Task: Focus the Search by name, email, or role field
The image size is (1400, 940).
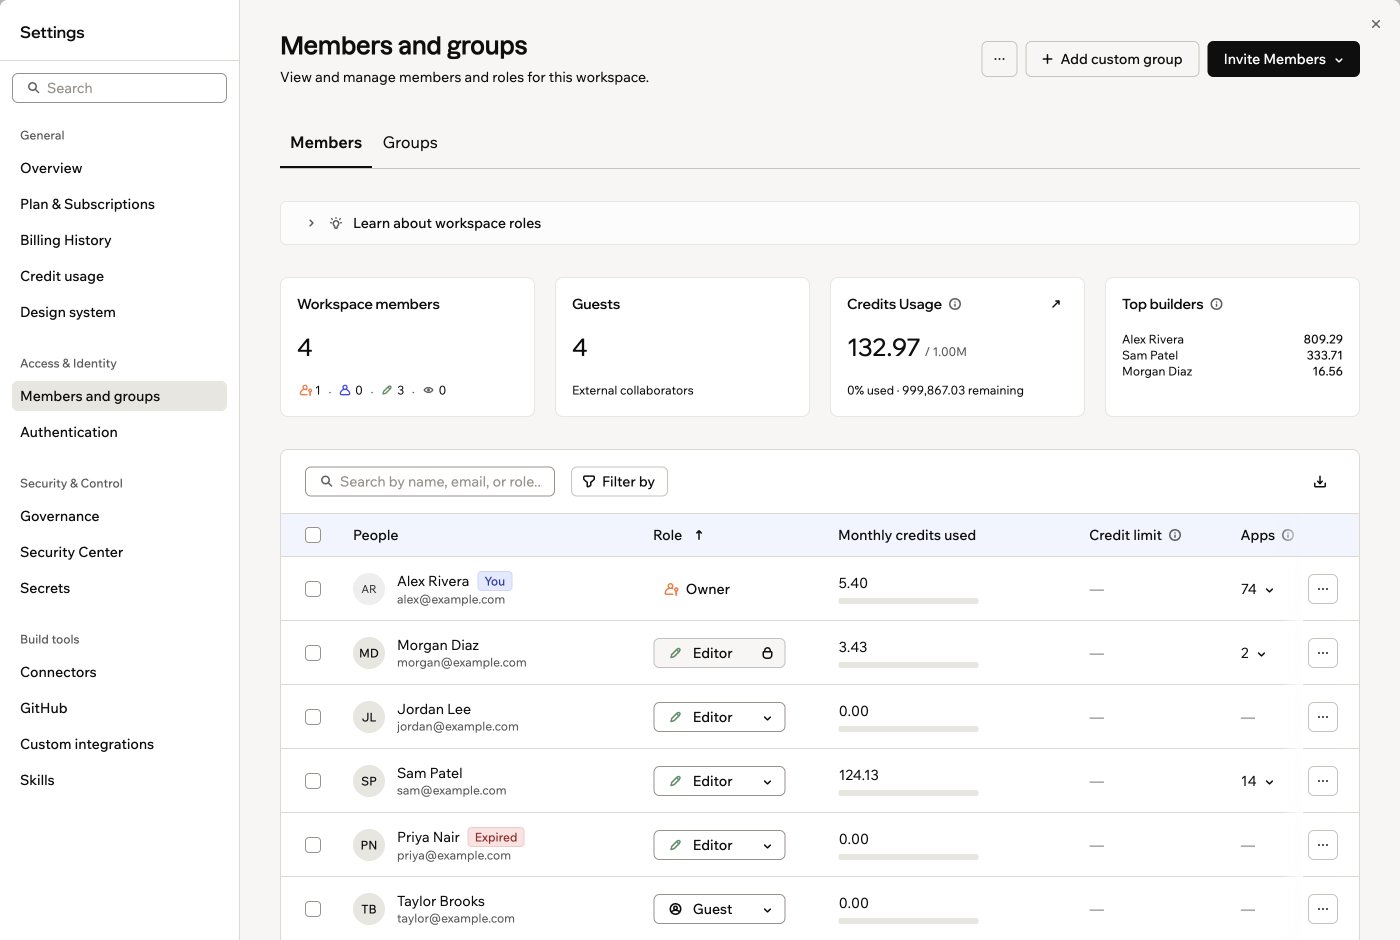Action: coord(430,482)
